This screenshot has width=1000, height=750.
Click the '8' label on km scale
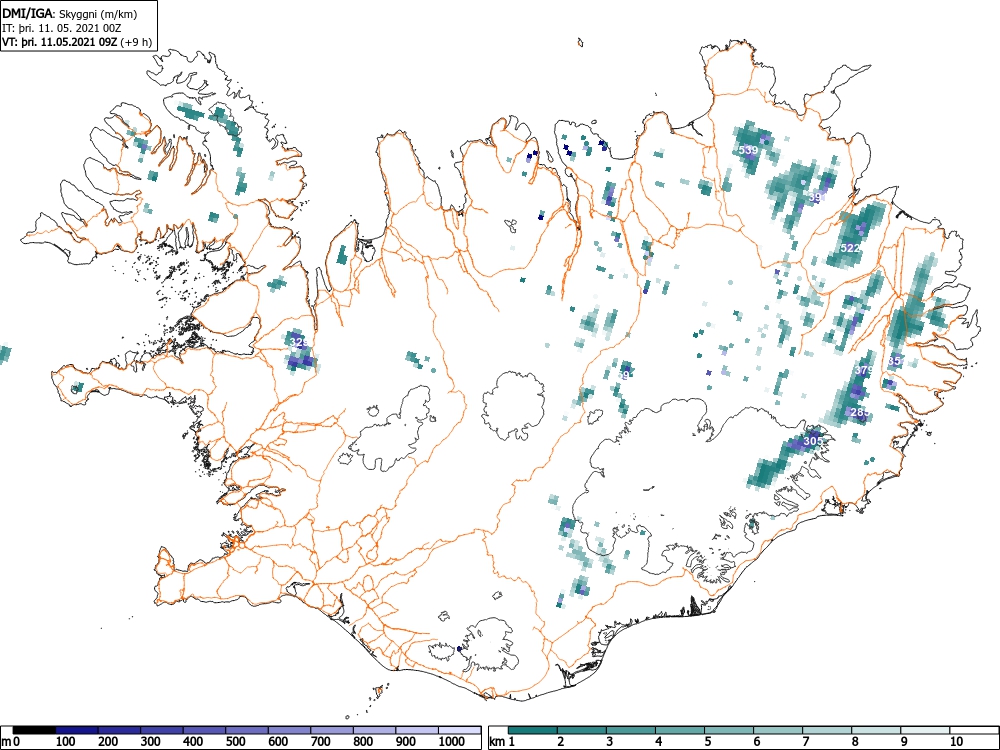pos(855,742)
